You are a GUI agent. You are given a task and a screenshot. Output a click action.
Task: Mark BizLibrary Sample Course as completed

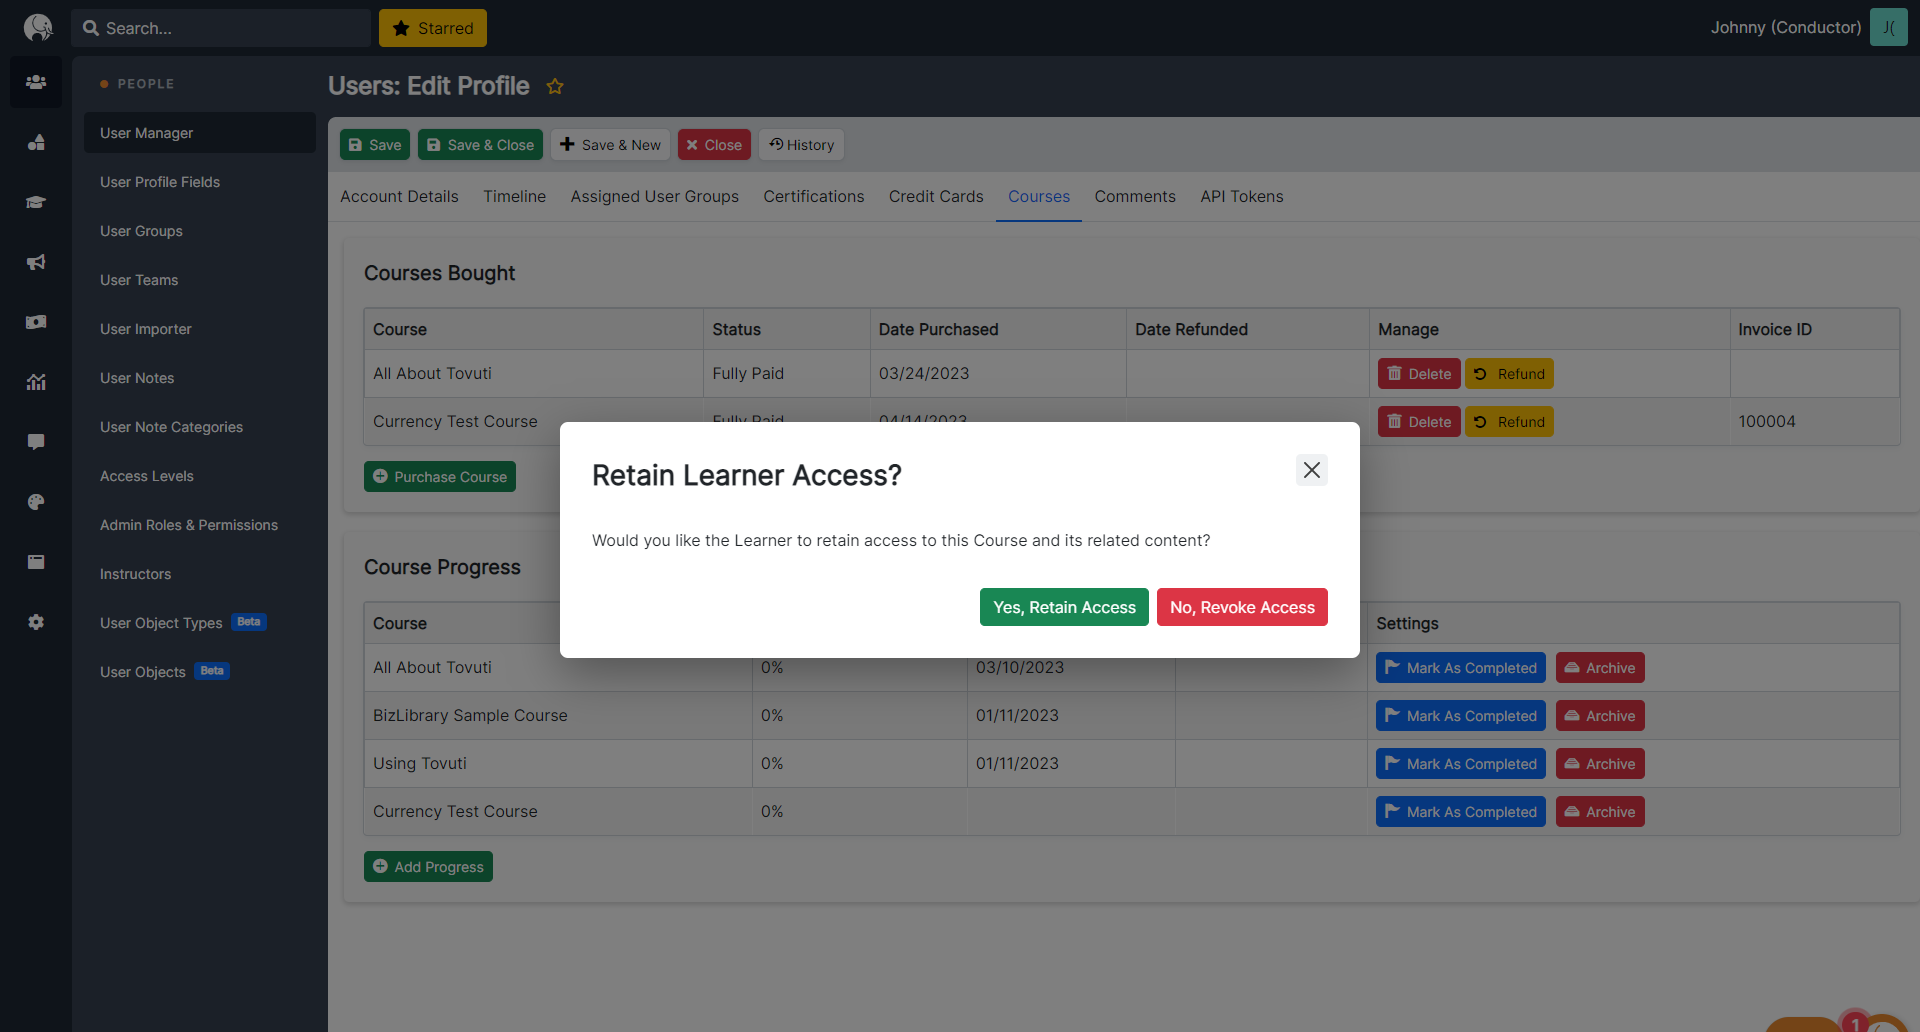tap(1461, 715)
